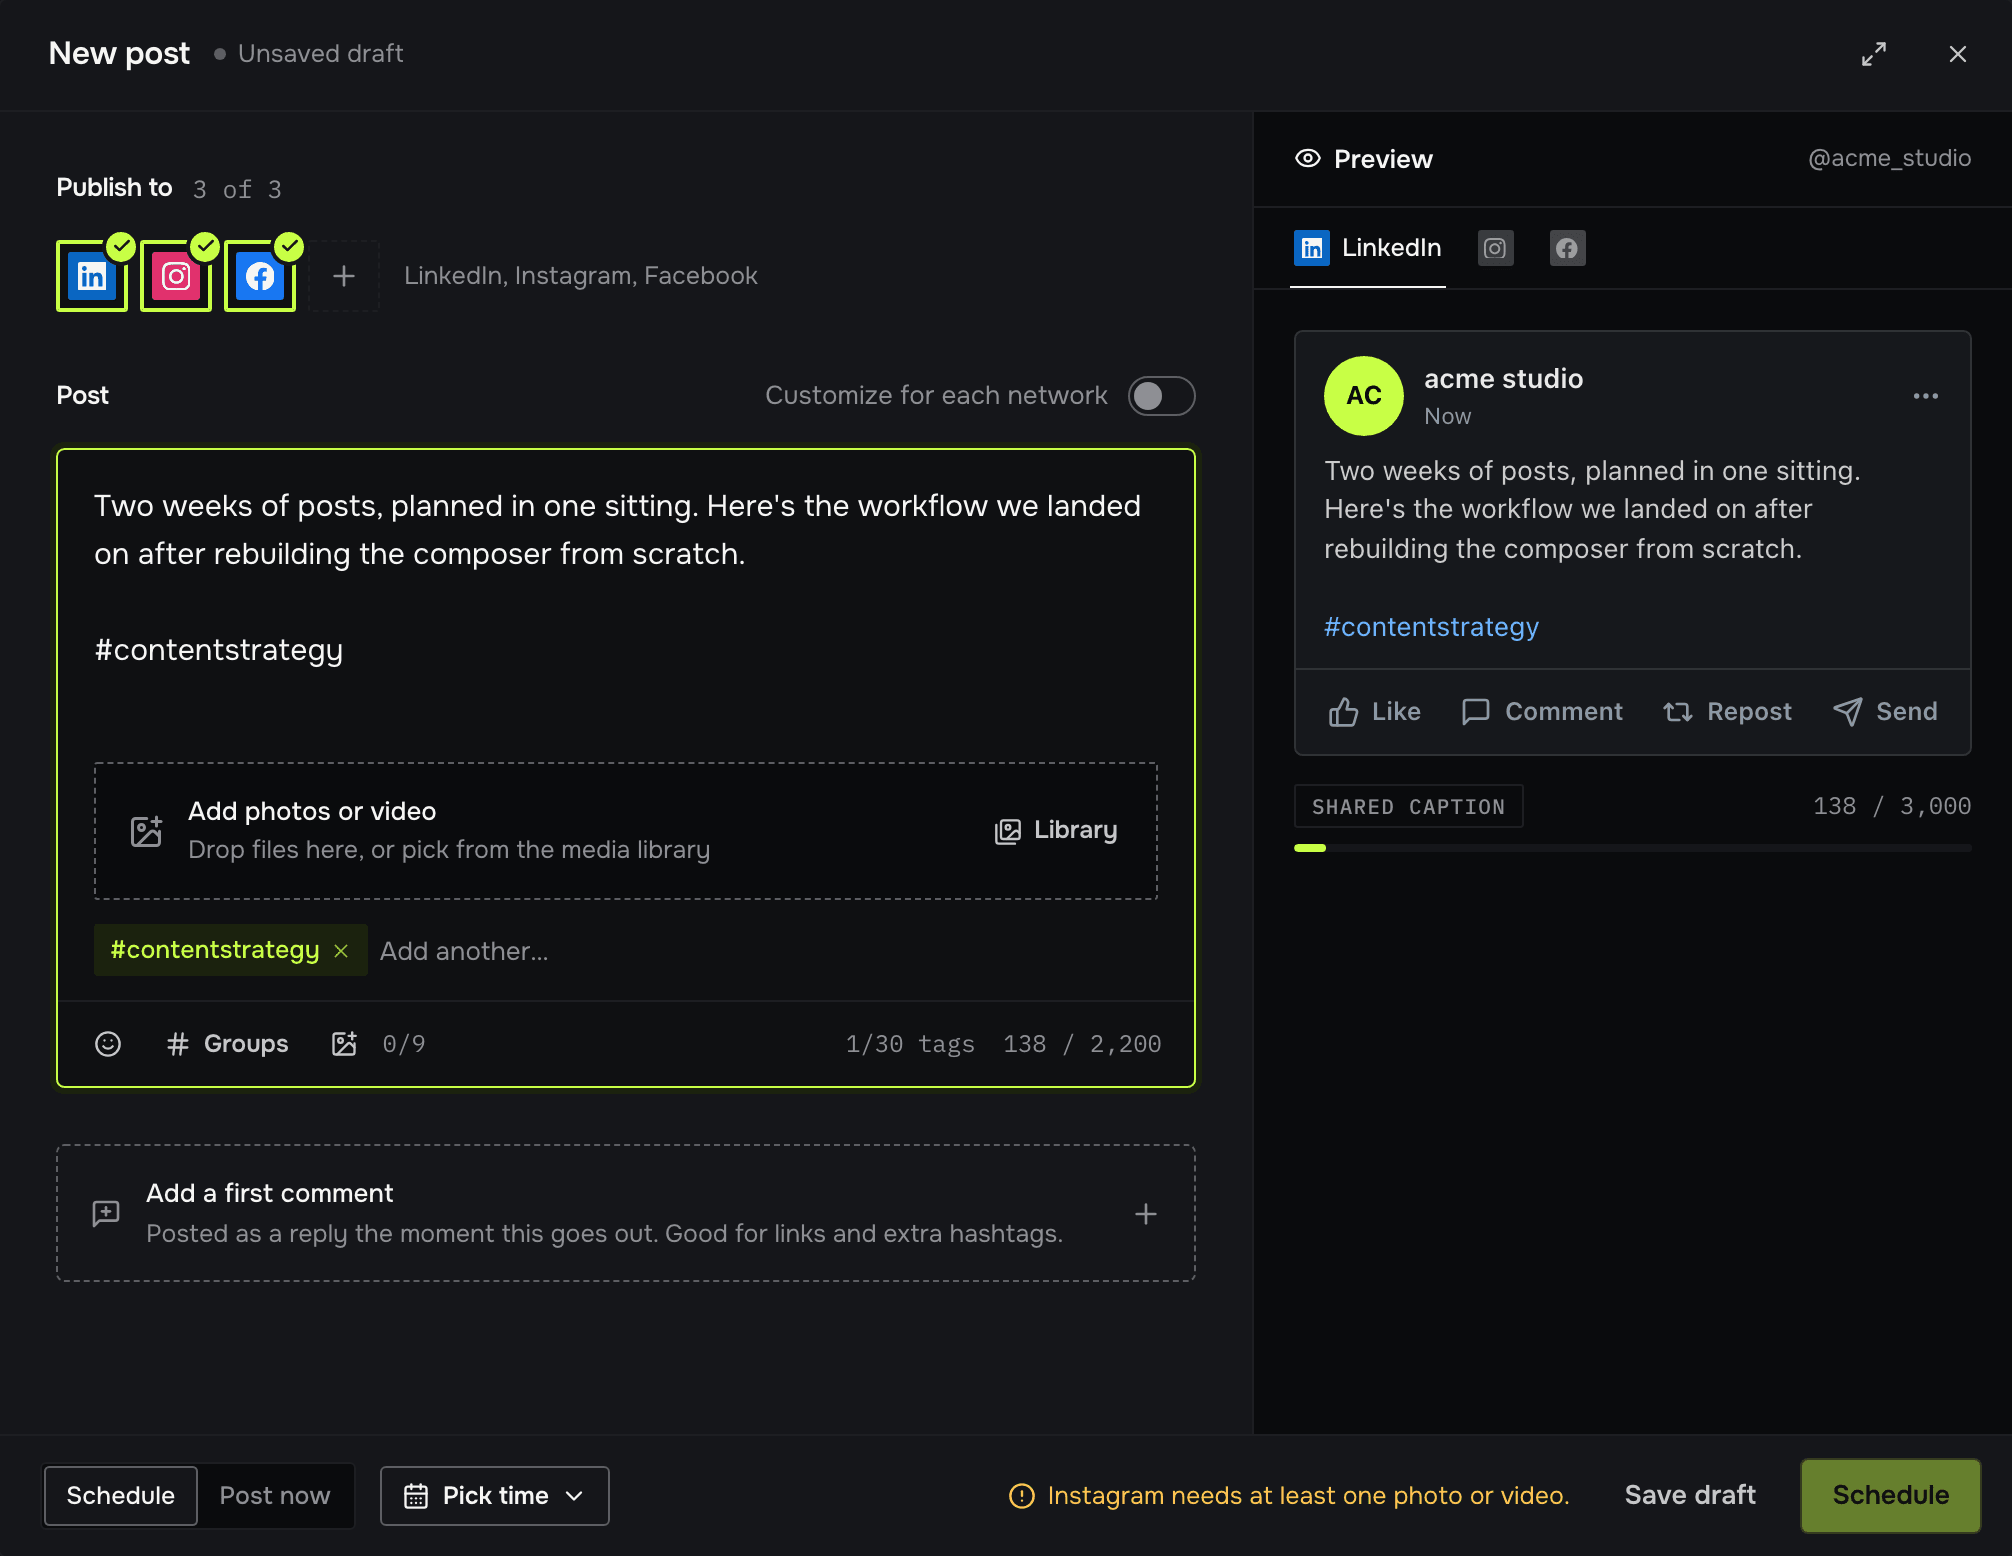Screen dimensions: 2012x1556
Task: Open the emoji picker
Action: coord(108,1044)
